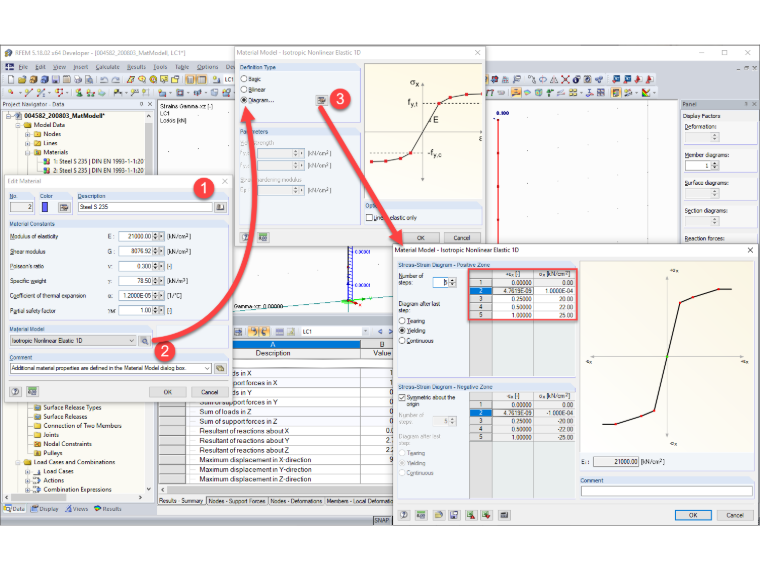Viewport: 760px width, 570px height.
Task: Click OK in the small Material Model dialog
Action: 420,238
